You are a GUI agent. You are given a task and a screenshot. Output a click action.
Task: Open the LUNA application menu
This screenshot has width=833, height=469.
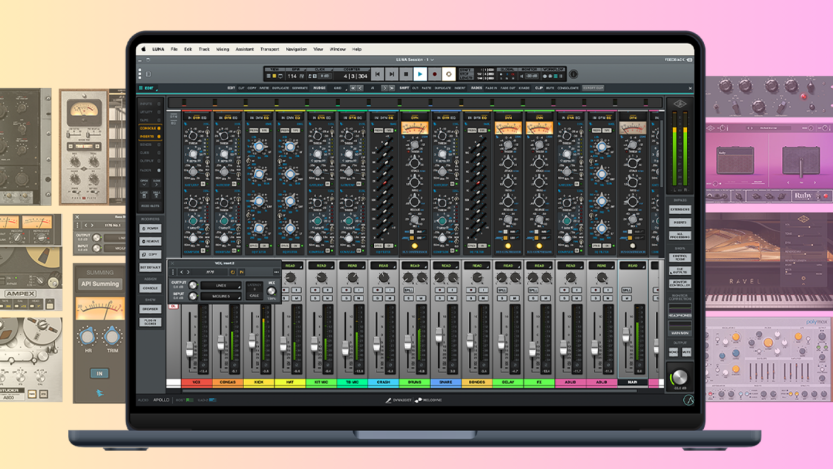(x=158, y=49)
